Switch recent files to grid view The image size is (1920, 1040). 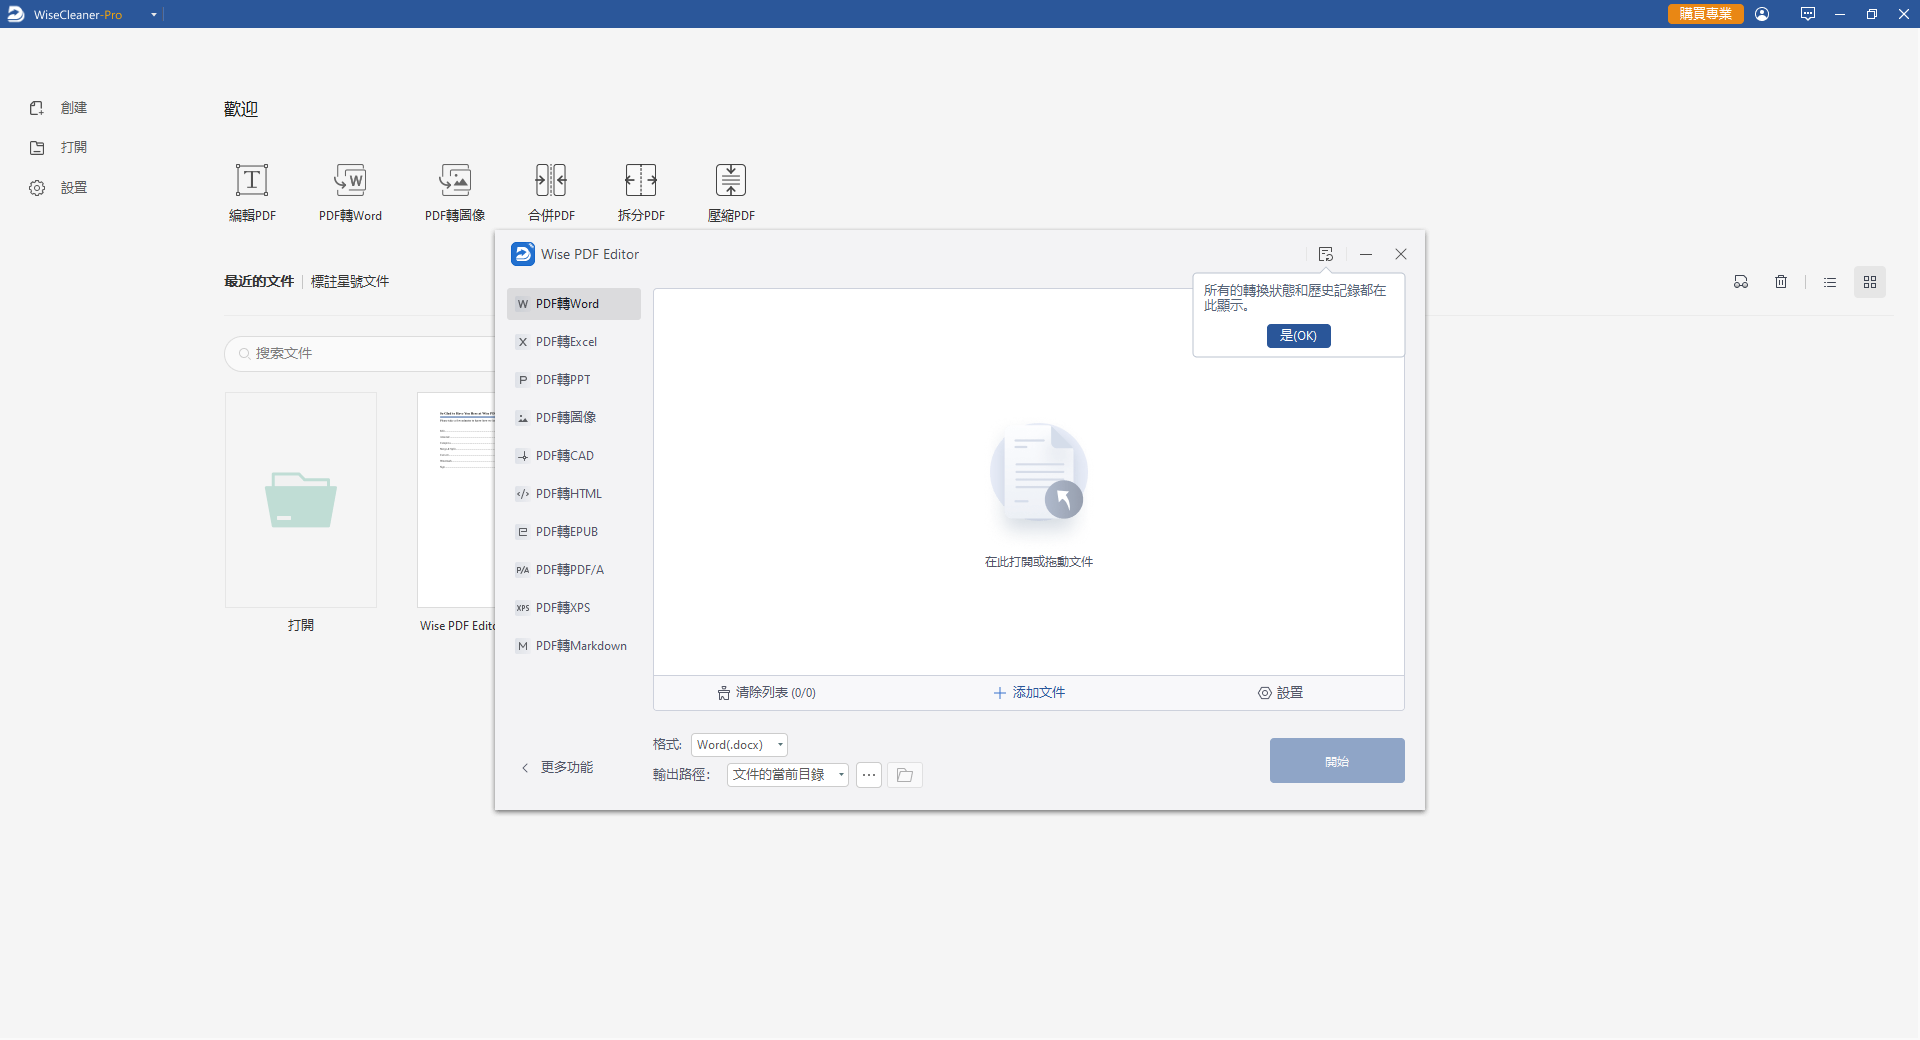(x=1870, y=282)
